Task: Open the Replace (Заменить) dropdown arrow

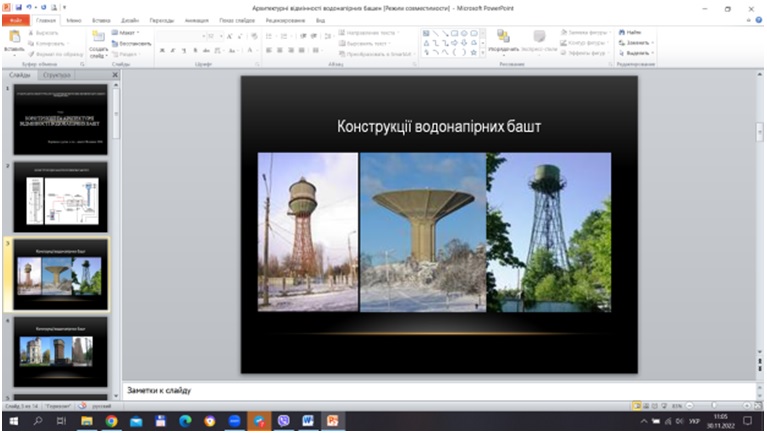Action: 652,43
